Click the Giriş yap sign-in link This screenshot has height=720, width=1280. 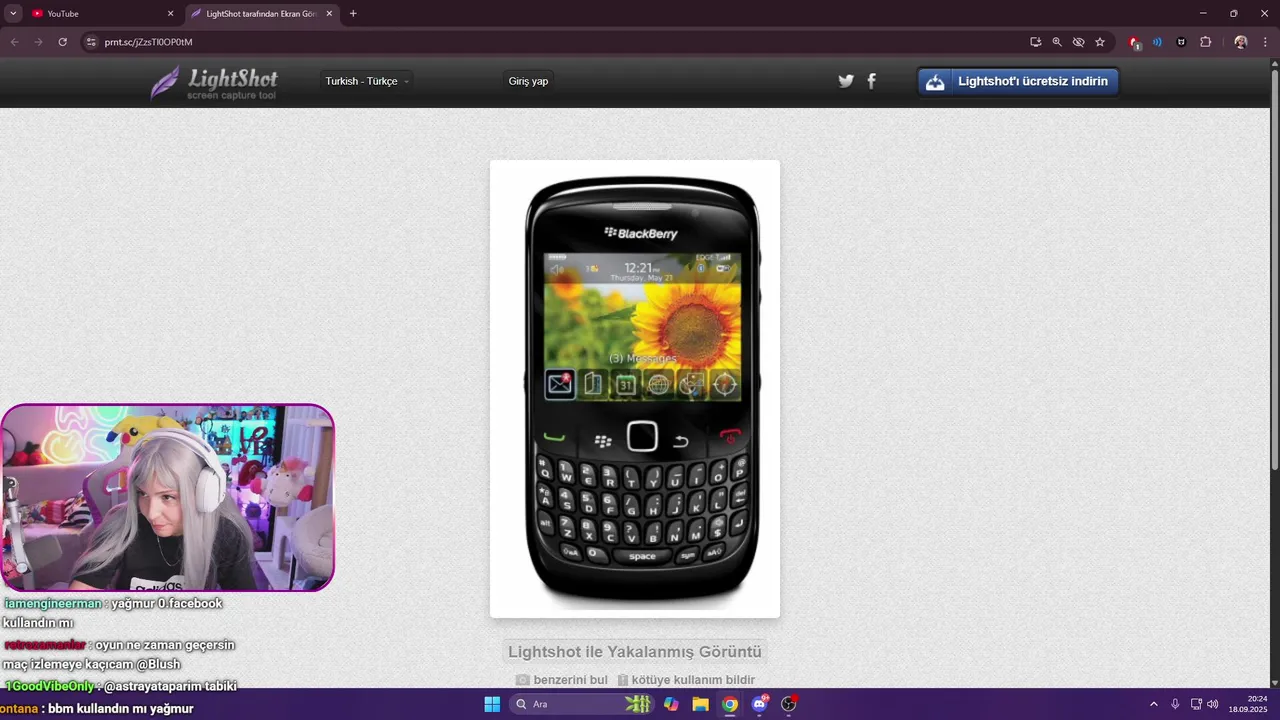click(528, 81)
